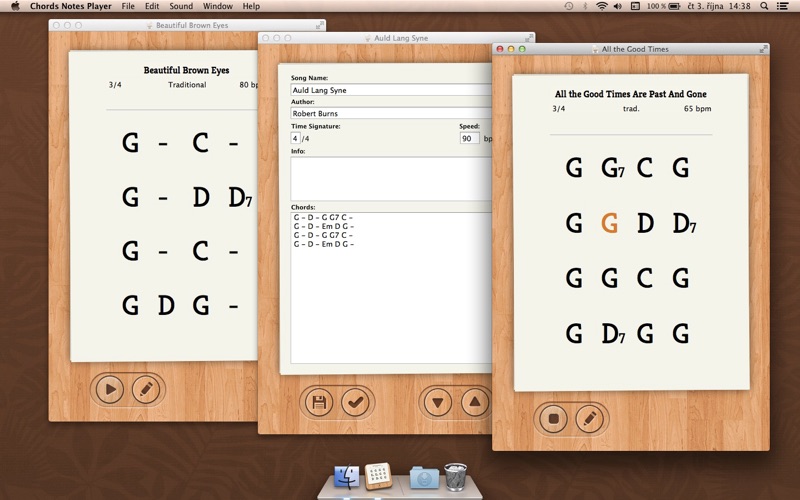
Task: Click the down triangle transpose button
Action: tap(437, 402)
